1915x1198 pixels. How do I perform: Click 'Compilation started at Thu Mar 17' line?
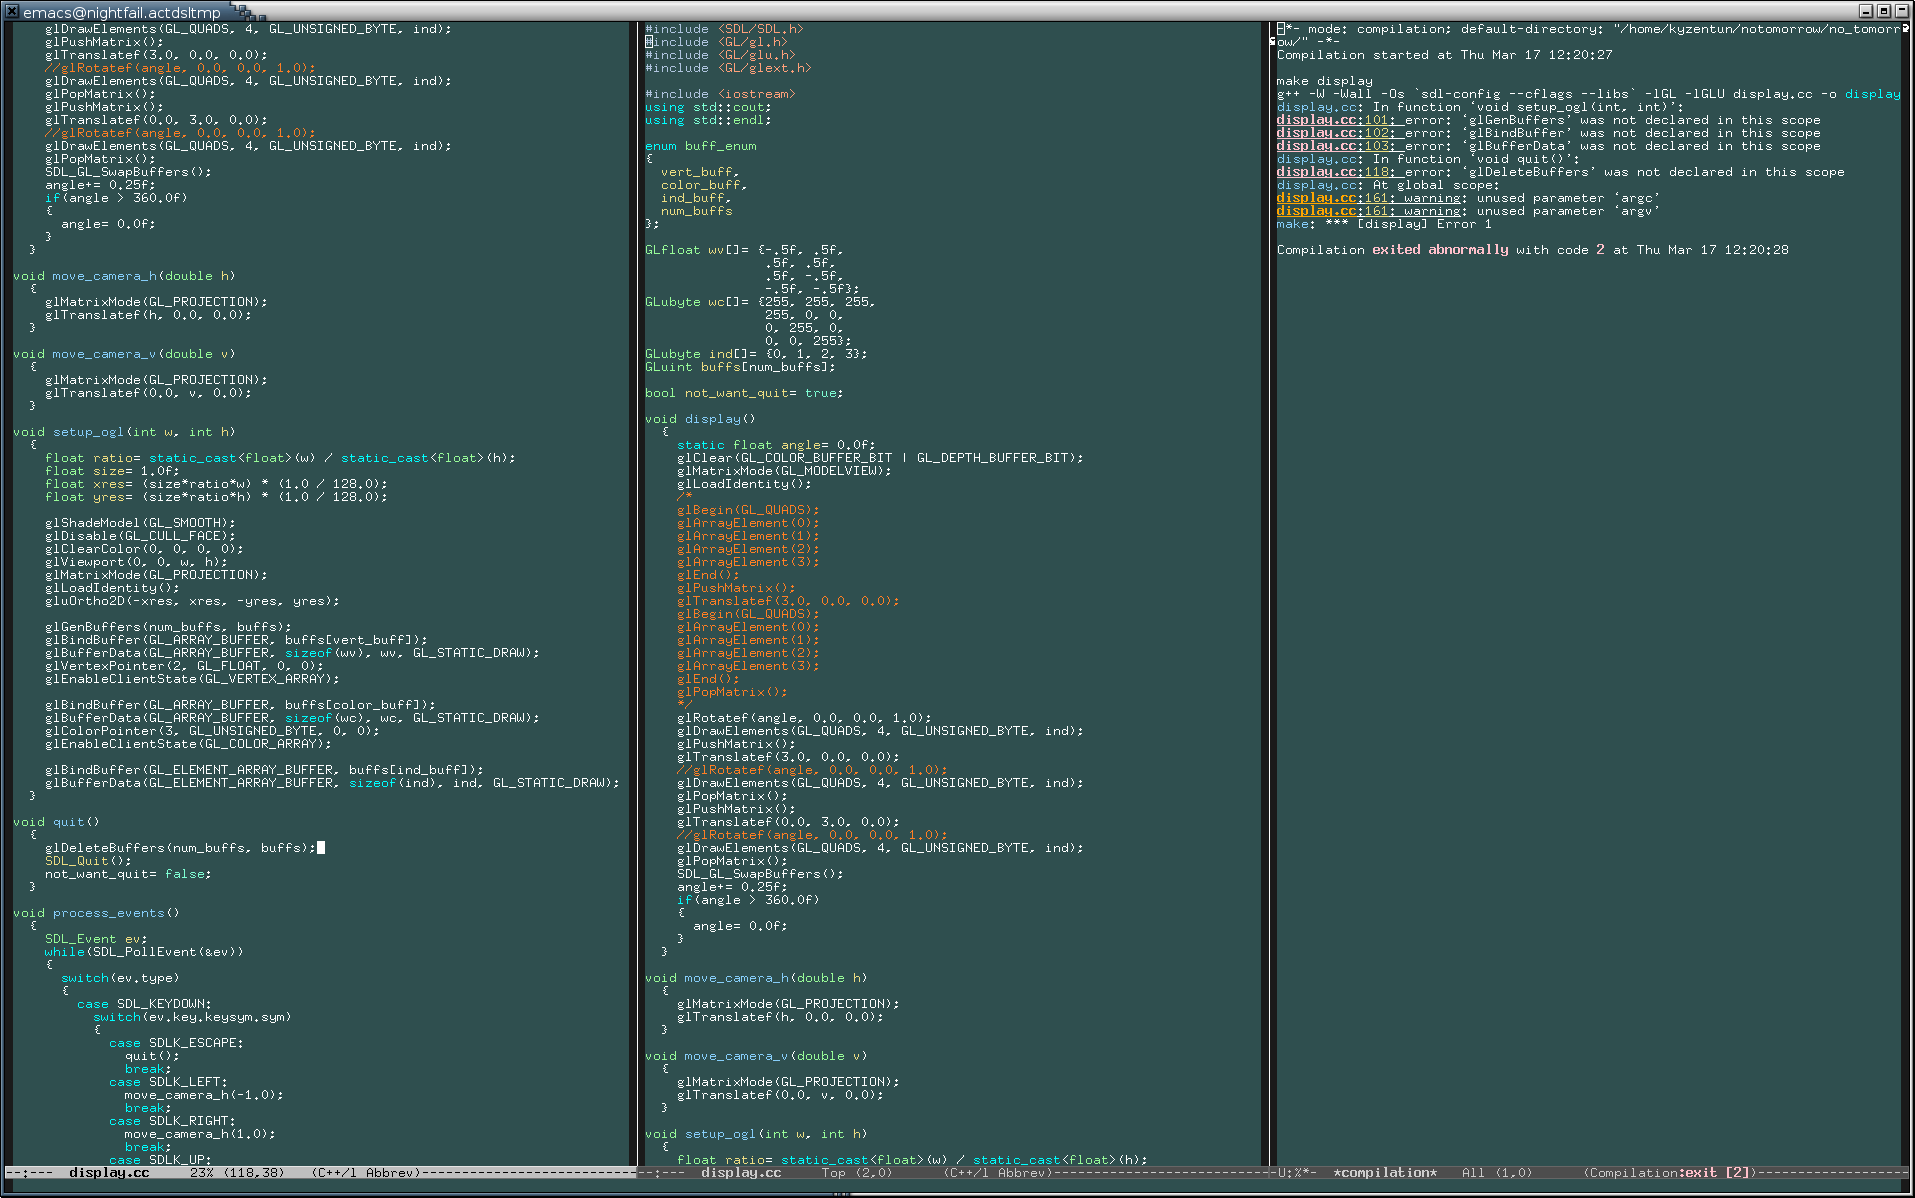pos(1444,55)
